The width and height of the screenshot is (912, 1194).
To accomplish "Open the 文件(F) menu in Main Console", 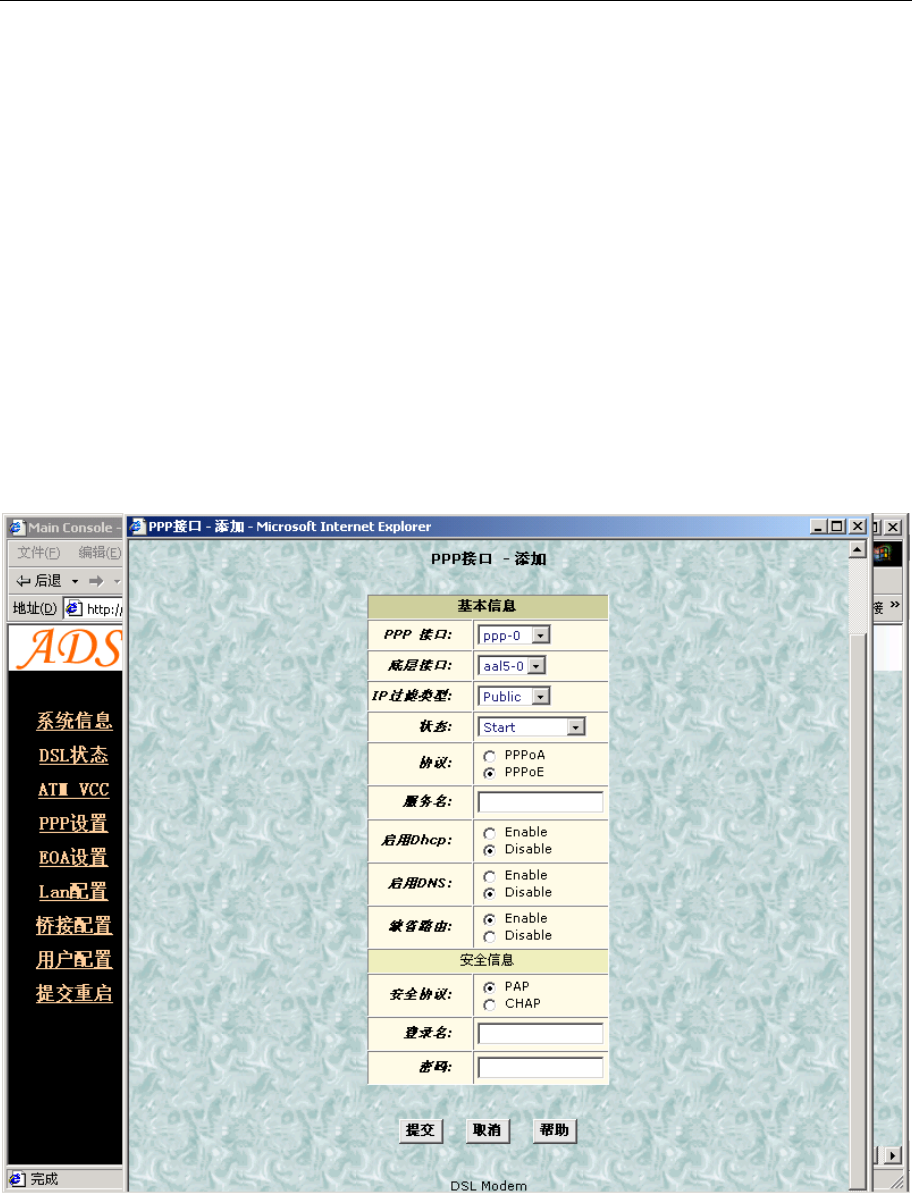I will pyautogui.click(x=38, y=553).
